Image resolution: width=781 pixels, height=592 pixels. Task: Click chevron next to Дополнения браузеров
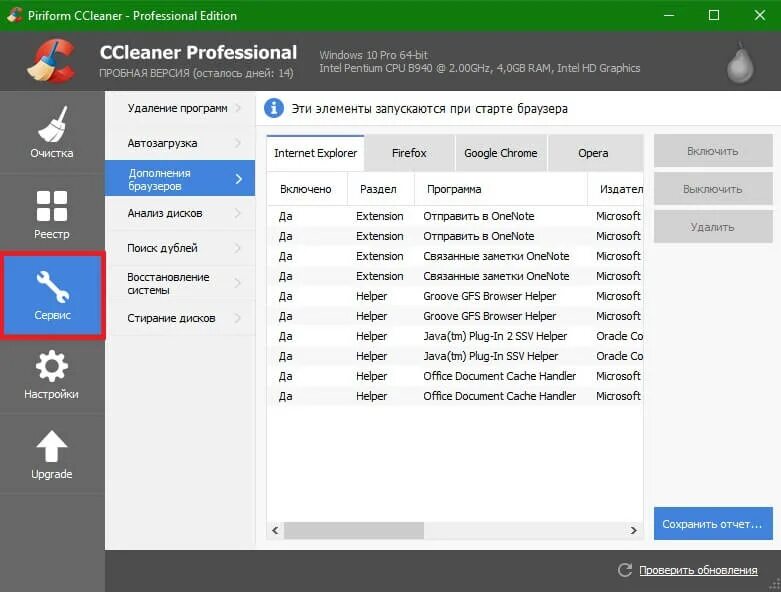[x=239, y=179]
